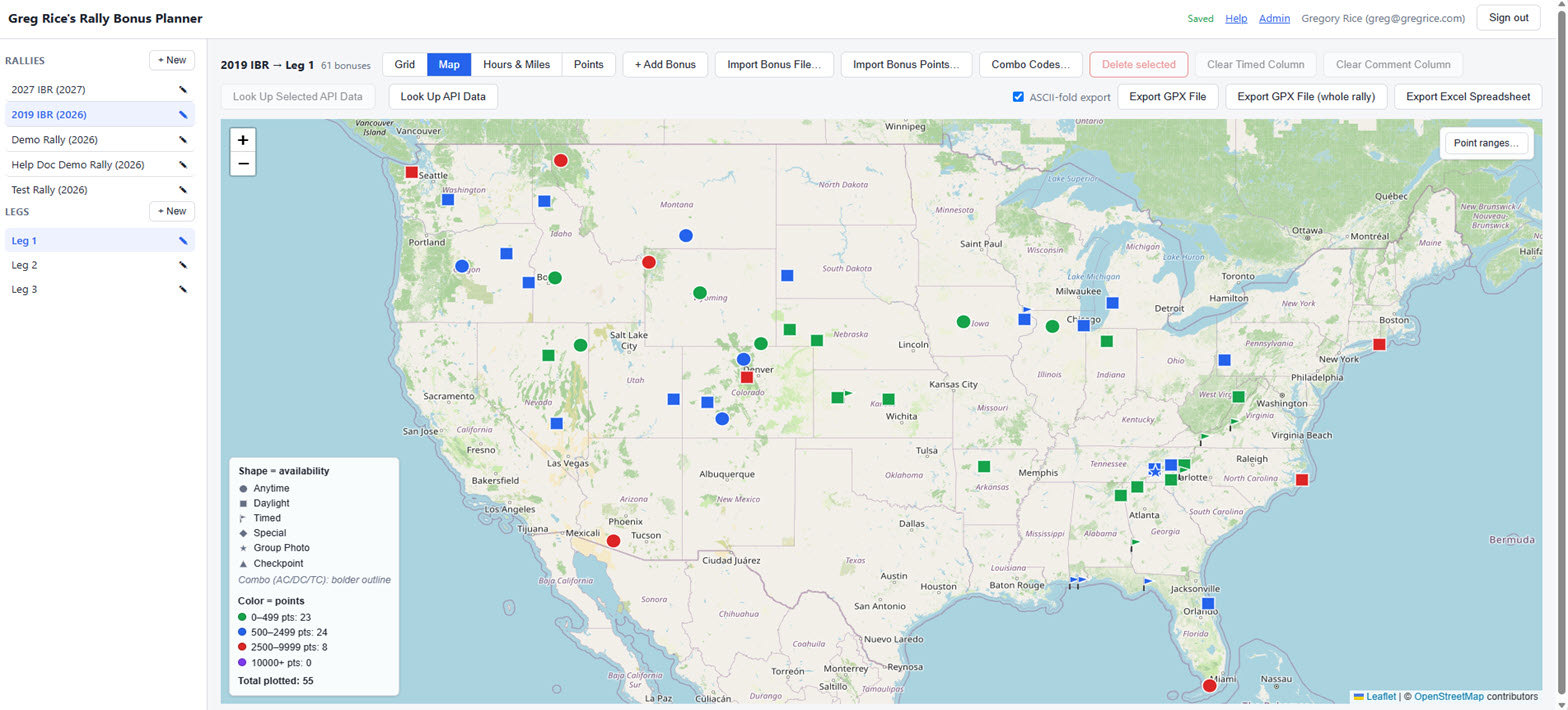Click the blue square marker near Detroit
The width and height of the screenshot is (1568, 710).
pos(1112,302)
